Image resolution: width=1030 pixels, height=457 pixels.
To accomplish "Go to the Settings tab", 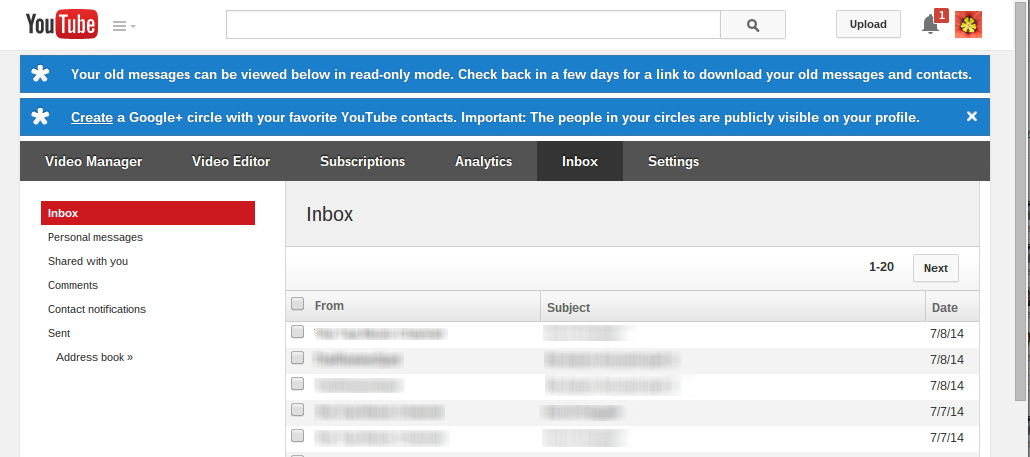I will (673, 161).
